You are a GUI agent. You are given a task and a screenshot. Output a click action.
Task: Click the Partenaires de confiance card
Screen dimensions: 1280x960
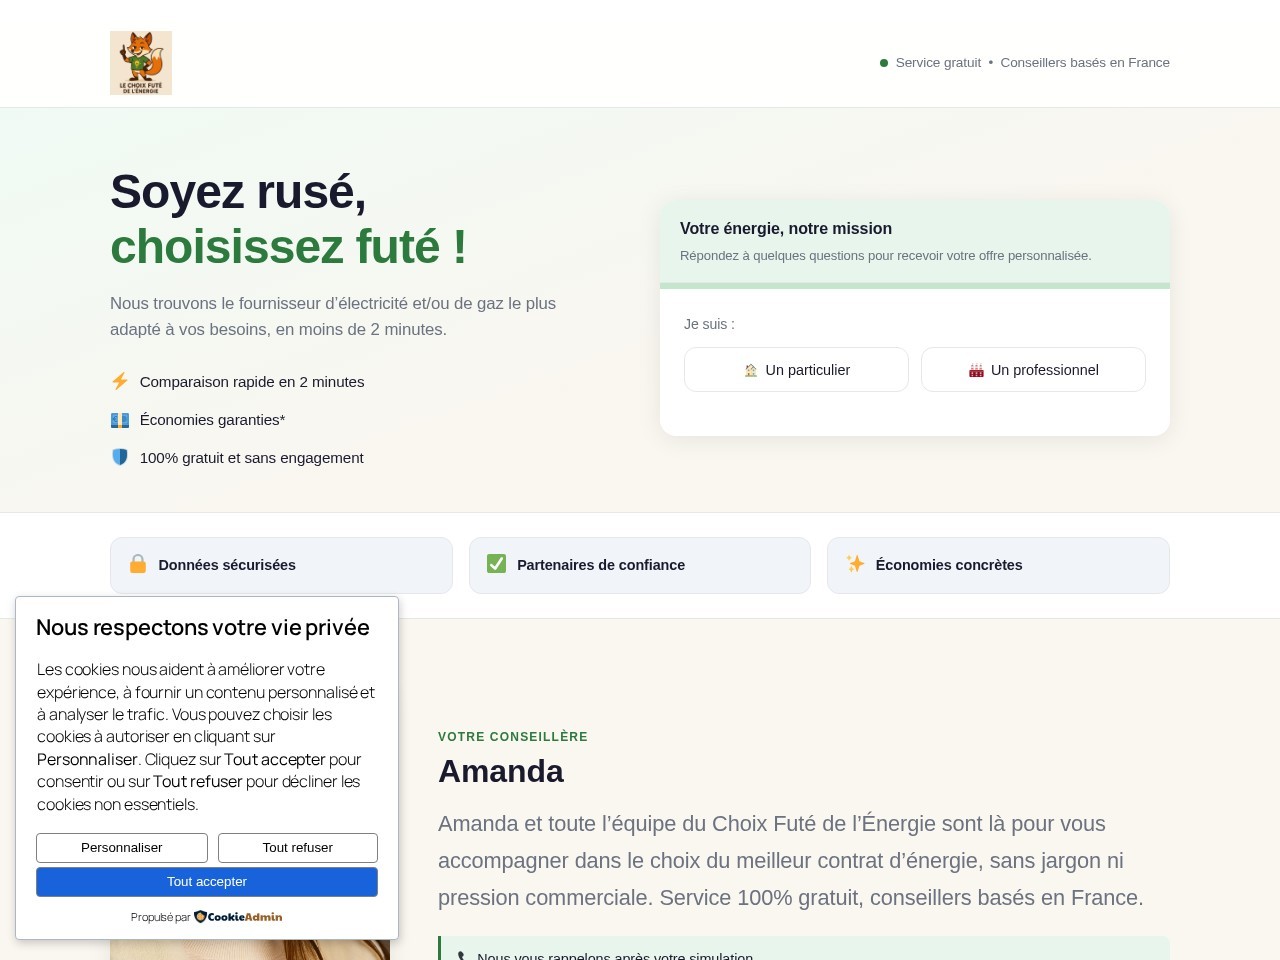(x=640, y=565)
